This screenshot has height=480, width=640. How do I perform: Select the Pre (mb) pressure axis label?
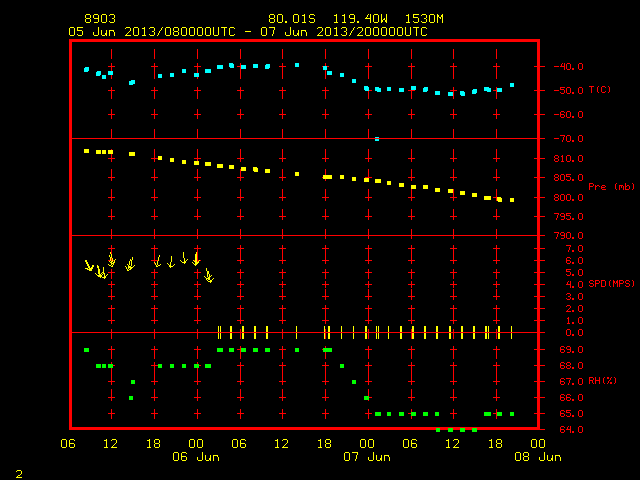click(611, 187)
